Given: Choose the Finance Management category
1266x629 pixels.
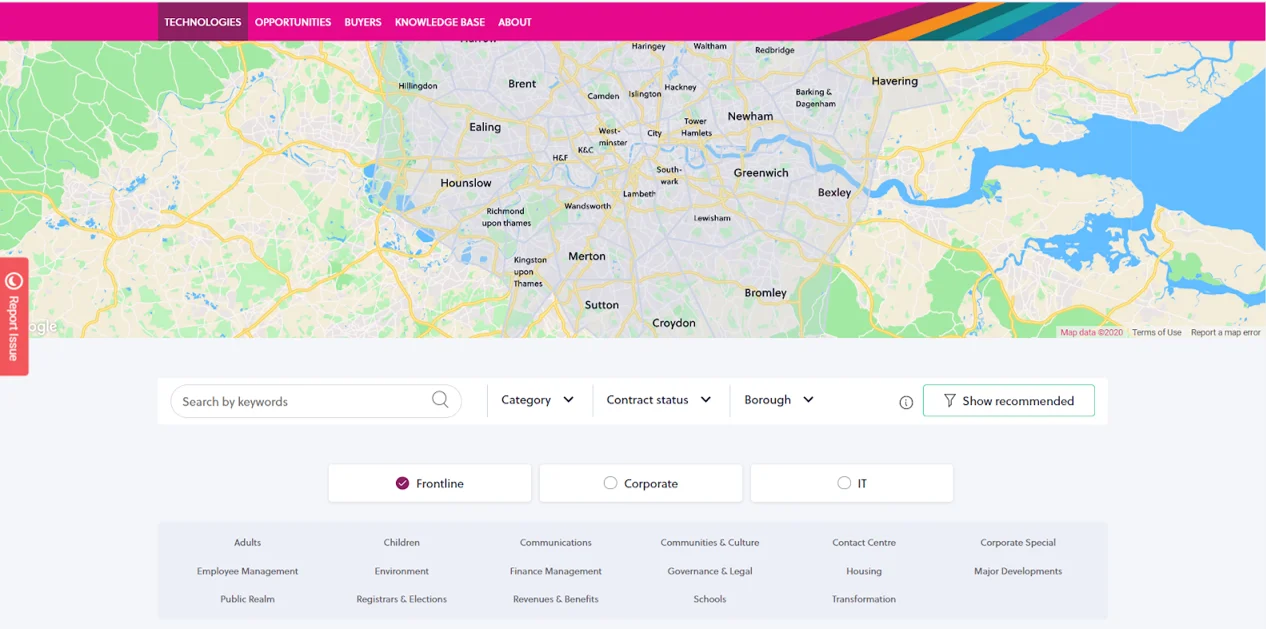Looking at the screenshot, I should 556,571.
